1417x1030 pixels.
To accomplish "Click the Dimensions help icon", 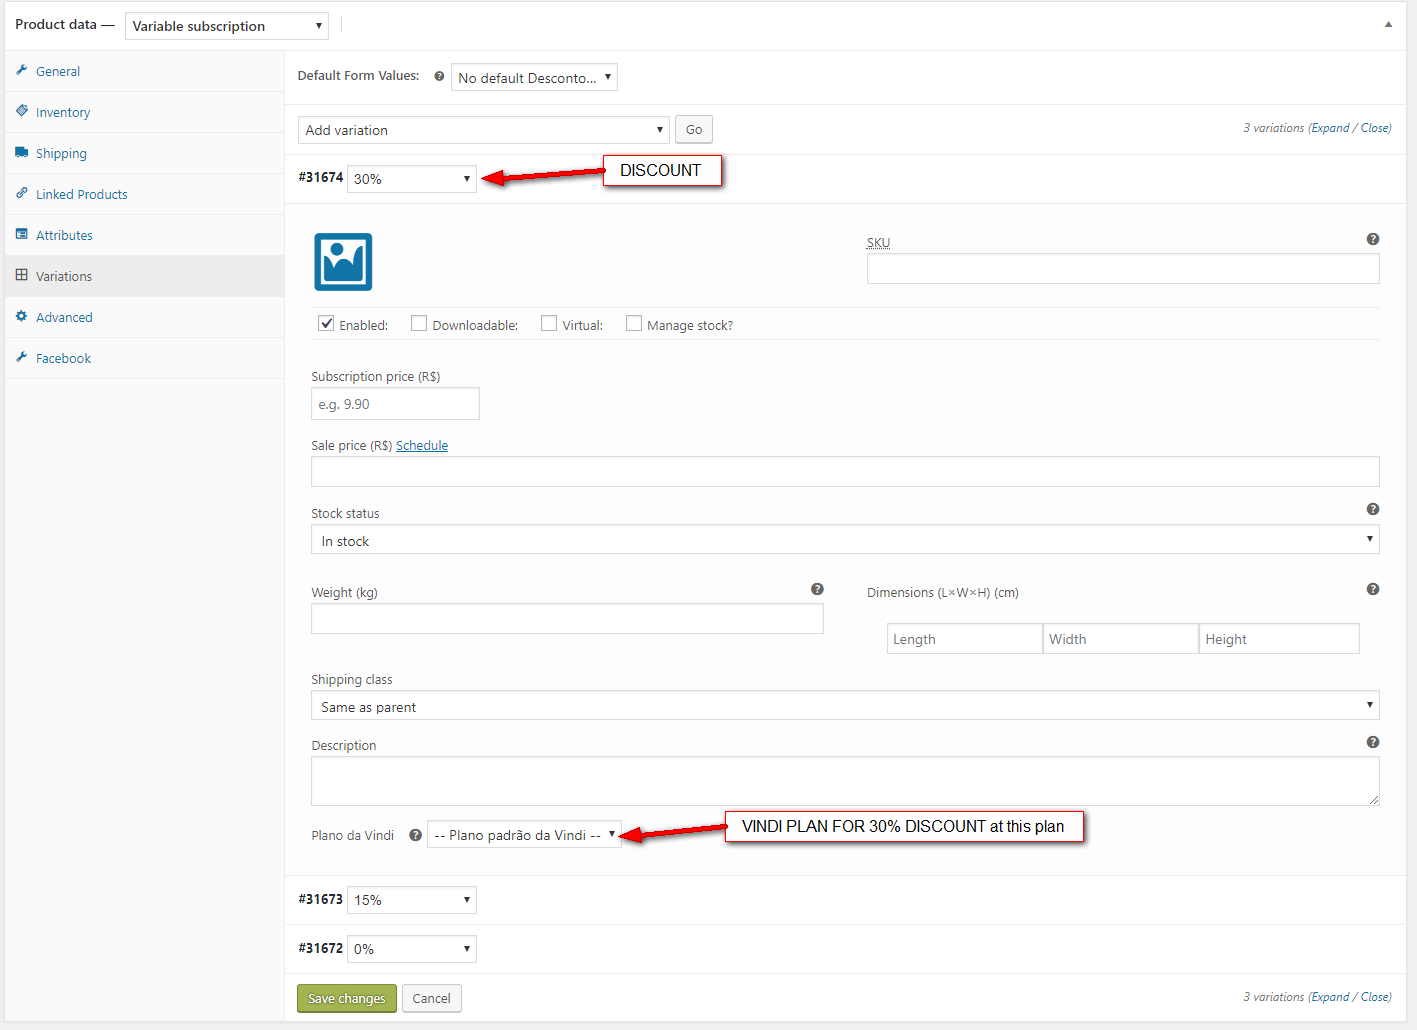I will point(1373,589).
